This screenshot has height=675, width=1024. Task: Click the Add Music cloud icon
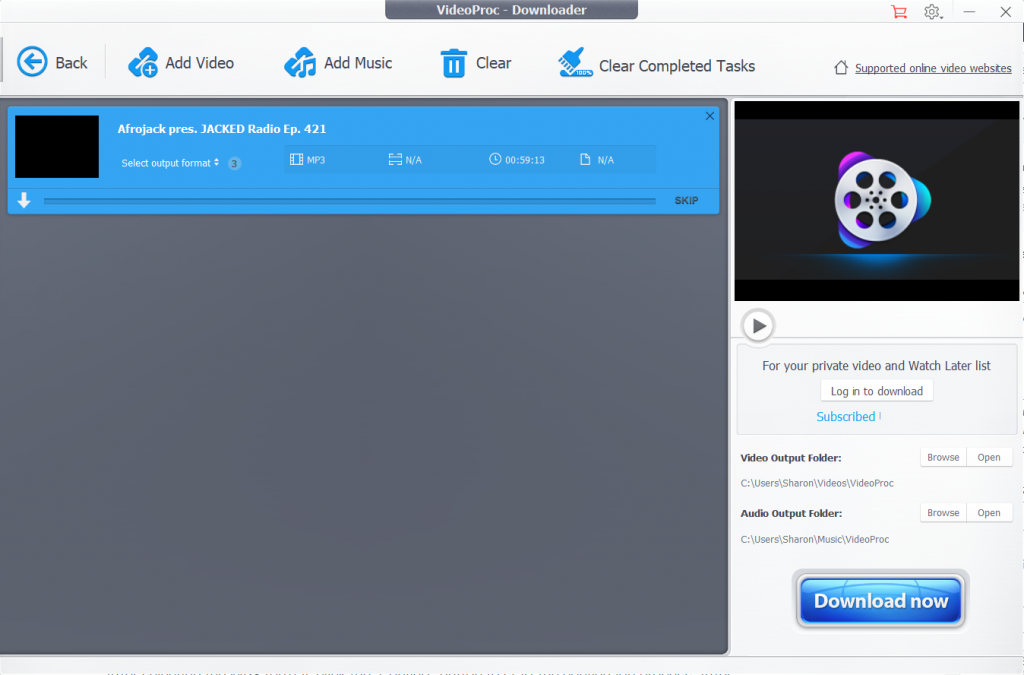pos(300,63)
